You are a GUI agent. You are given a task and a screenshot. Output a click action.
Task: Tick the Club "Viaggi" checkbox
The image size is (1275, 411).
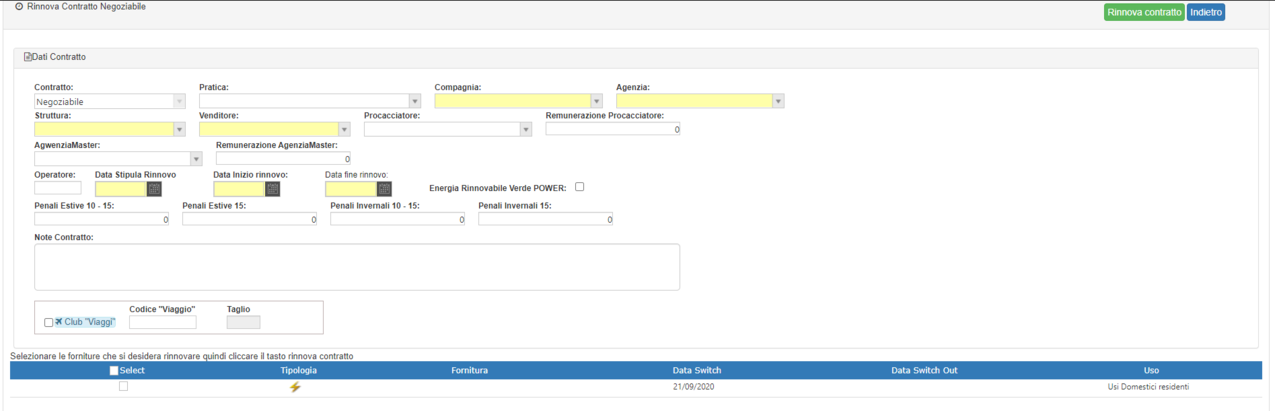tap(49, 323)
